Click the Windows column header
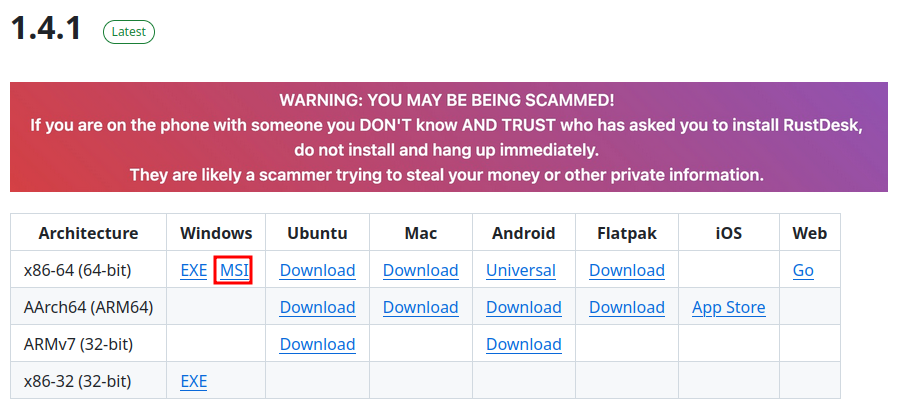The width and height of the screenshot is (902, 414). pyautogui.click(x=216, y=233)
